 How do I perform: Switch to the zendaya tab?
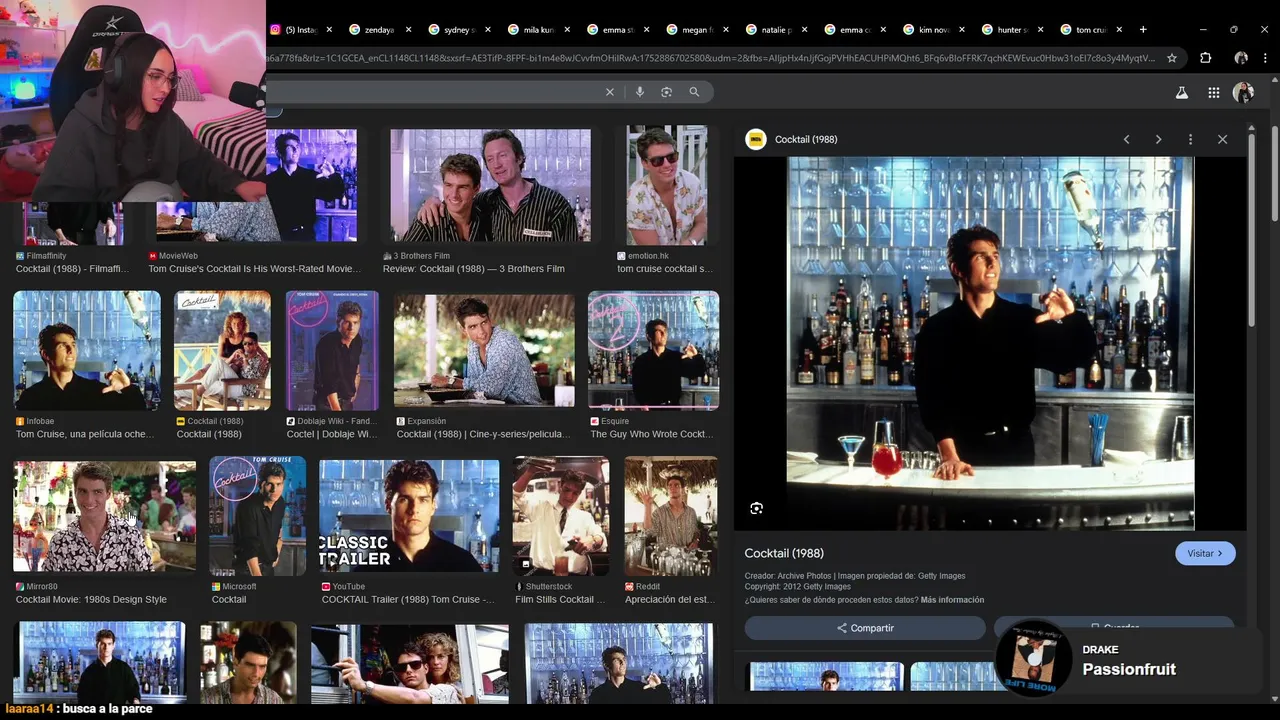(377, 30)
